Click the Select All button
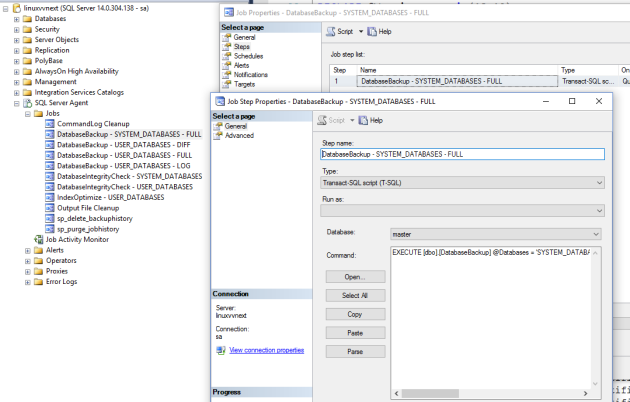Viewport: 630px width, 402px height. pyautogui.click(x=356, y=296)
